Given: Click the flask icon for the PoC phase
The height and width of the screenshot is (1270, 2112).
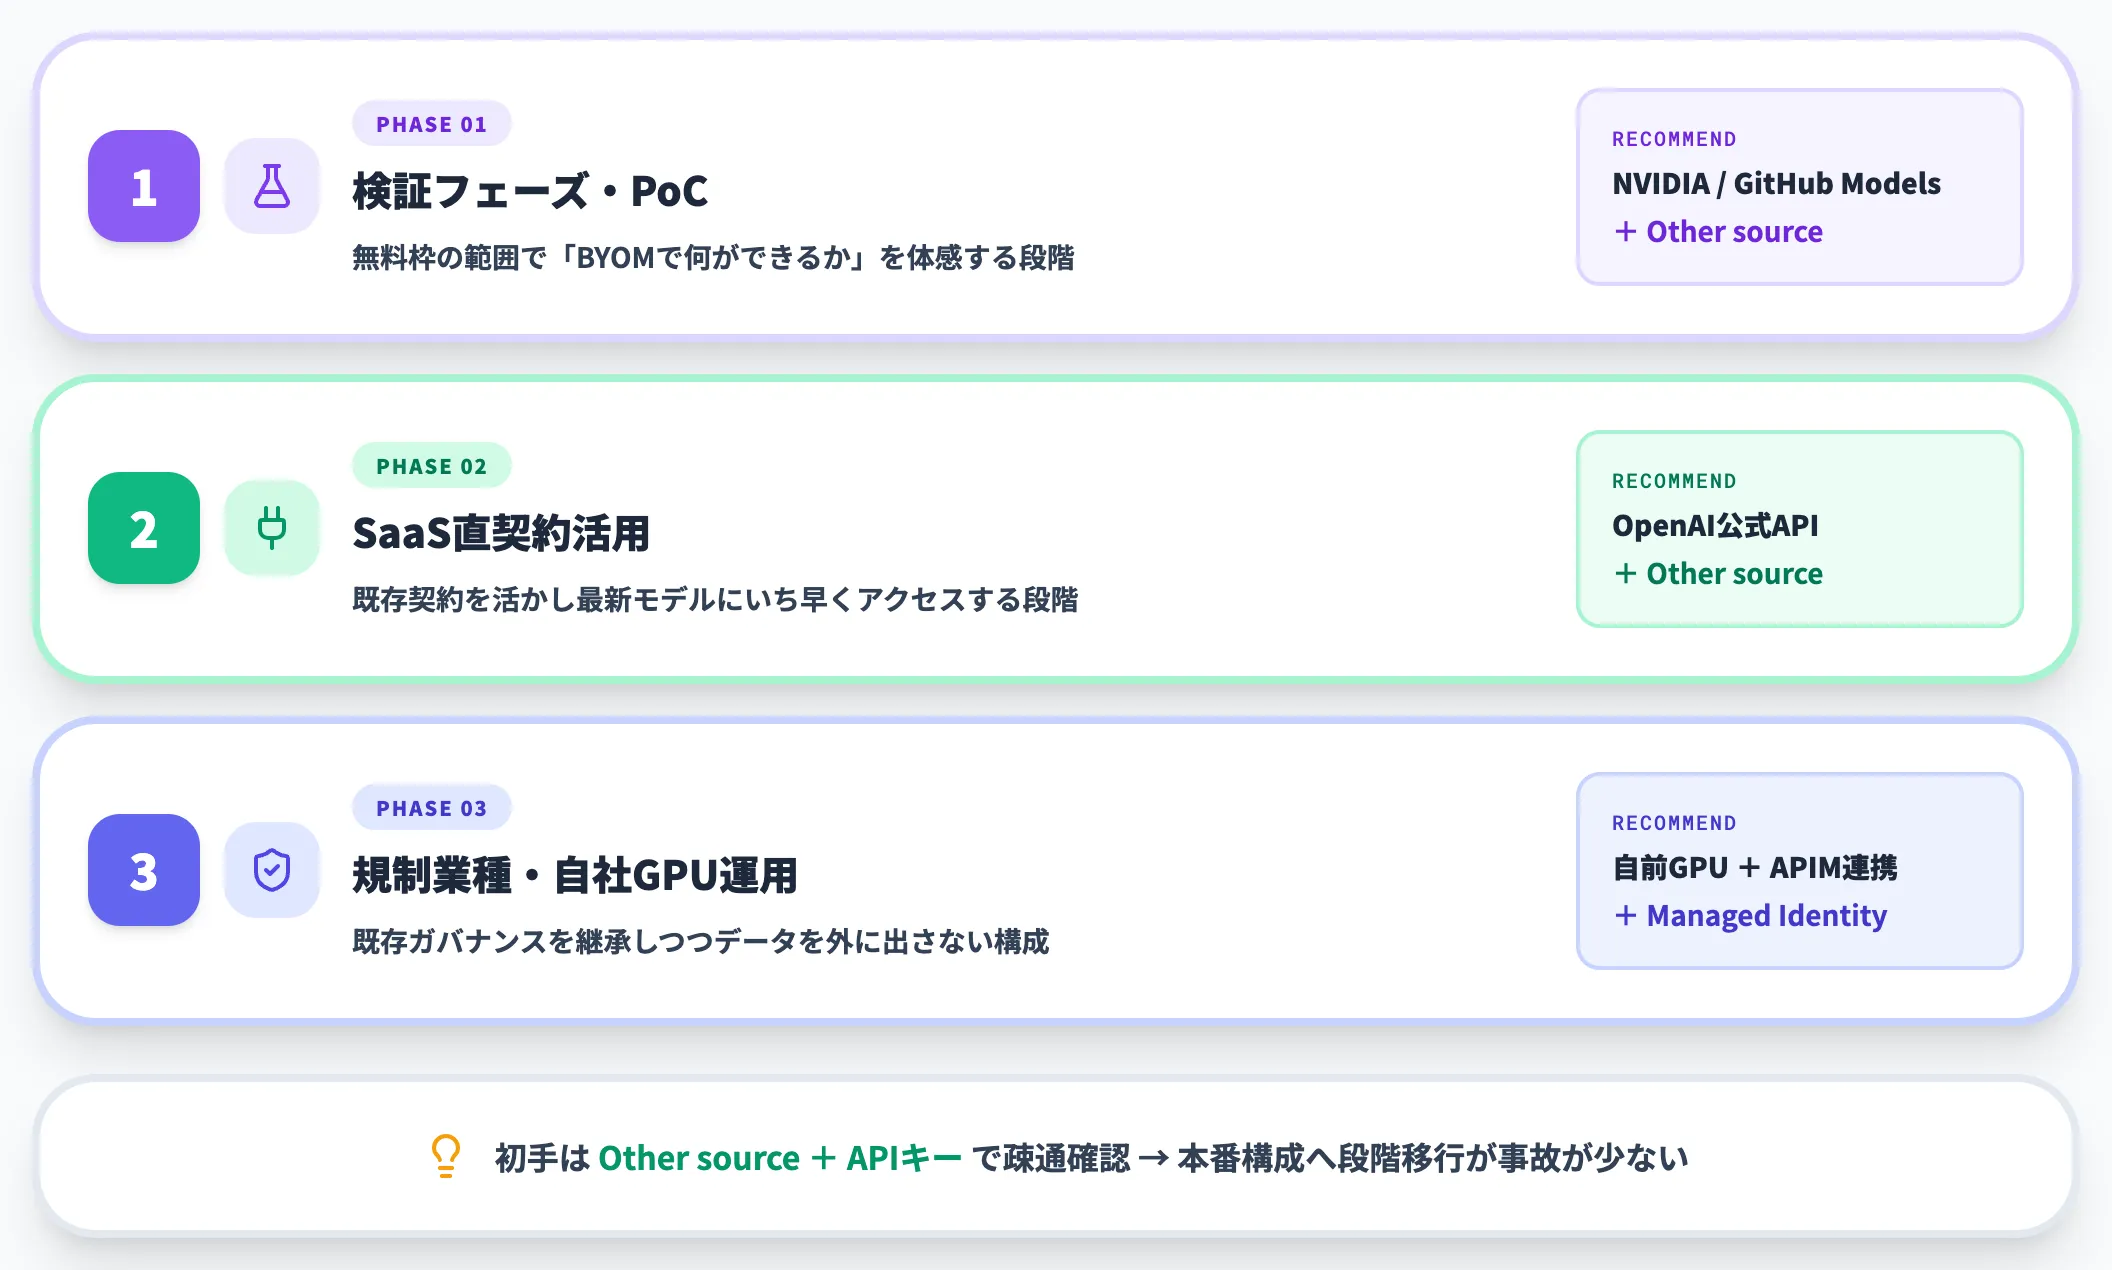Looking at the screenshot, I should [272, 186].
